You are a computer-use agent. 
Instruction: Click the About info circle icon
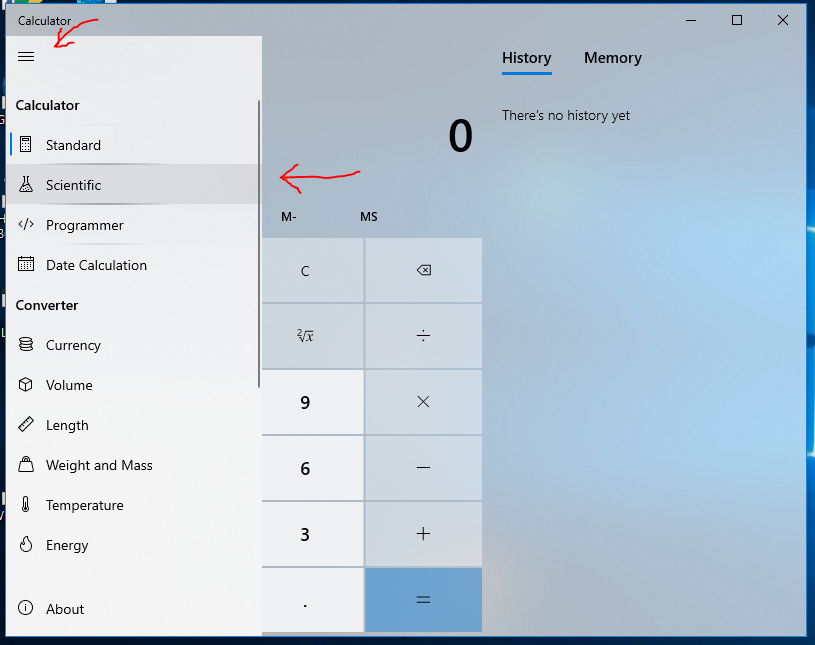click(x=25, y=608)
